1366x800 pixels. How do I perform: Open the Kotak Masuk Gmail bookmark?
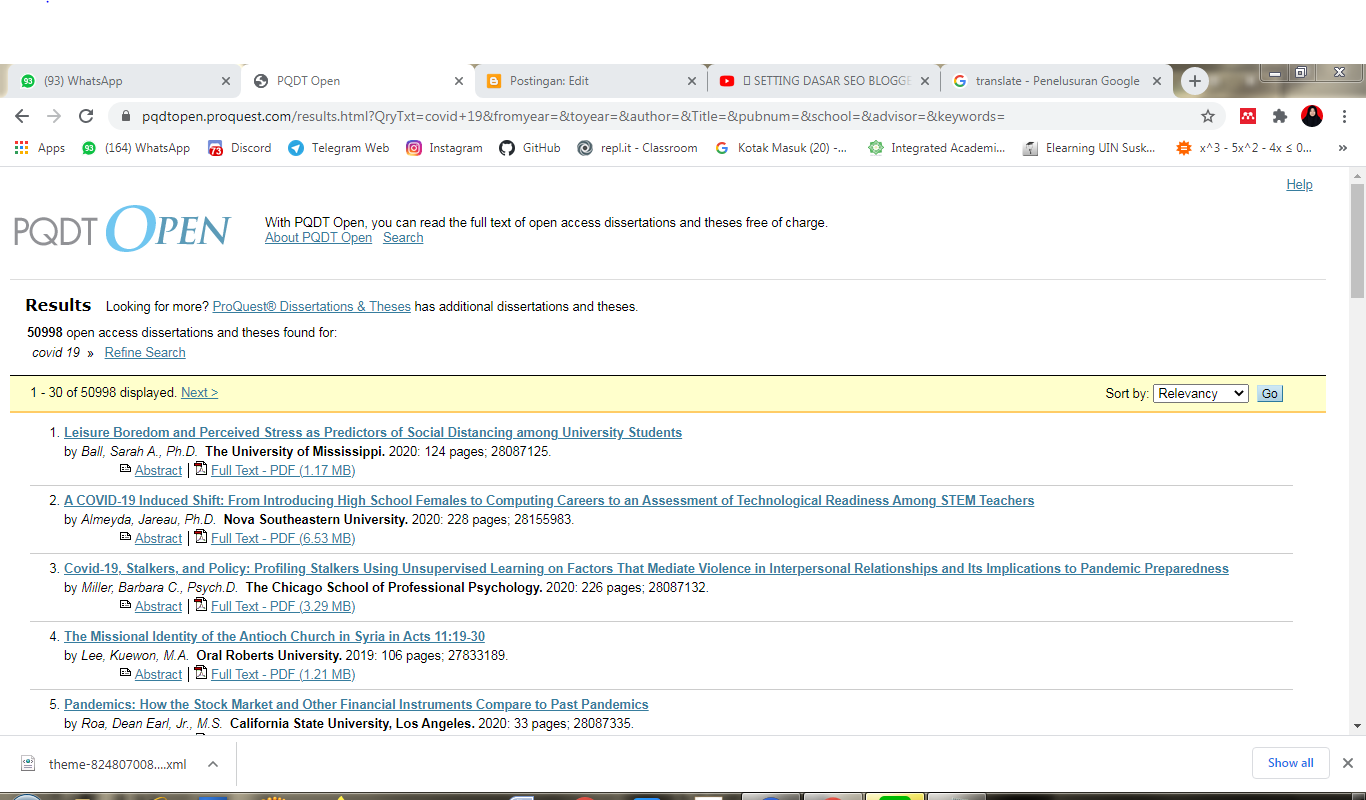tap(781, 148)
